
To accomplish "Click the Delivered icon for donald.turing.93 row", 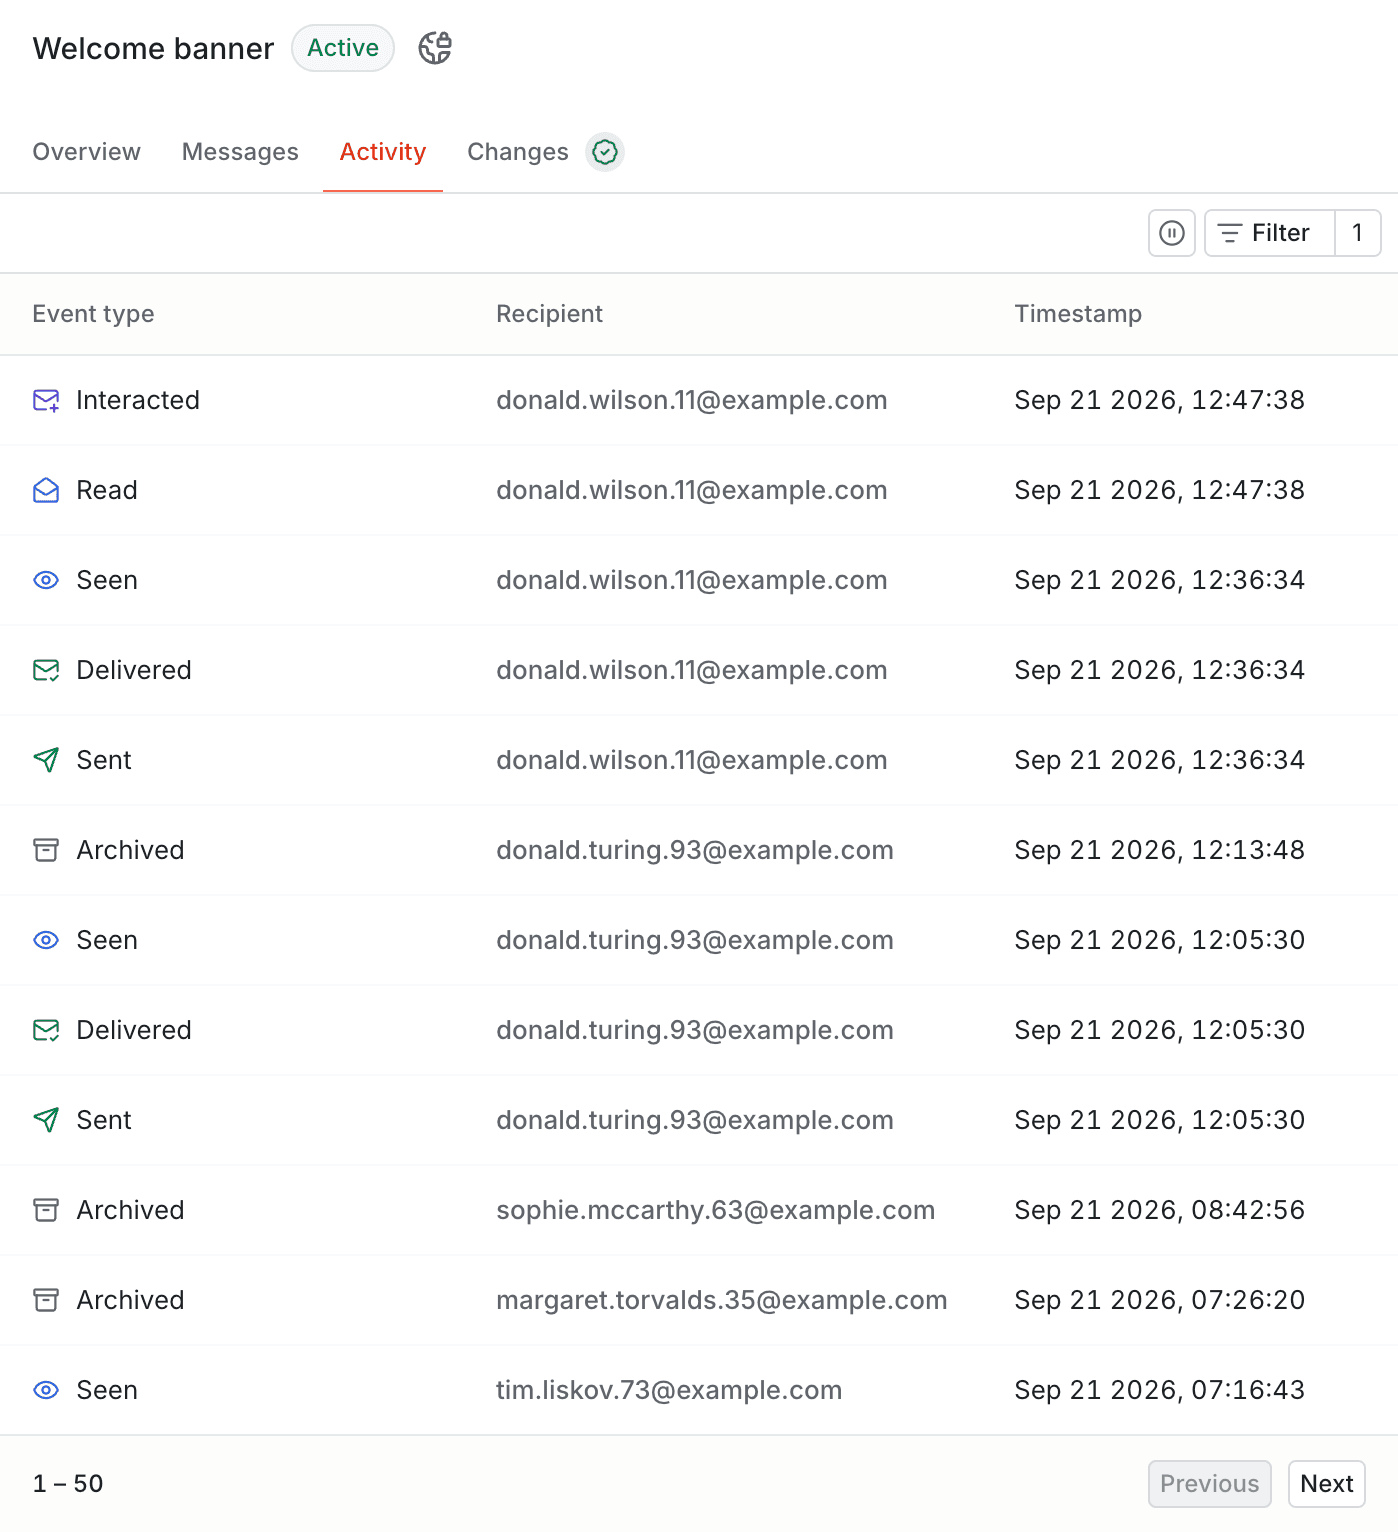I will (46, 1031).
